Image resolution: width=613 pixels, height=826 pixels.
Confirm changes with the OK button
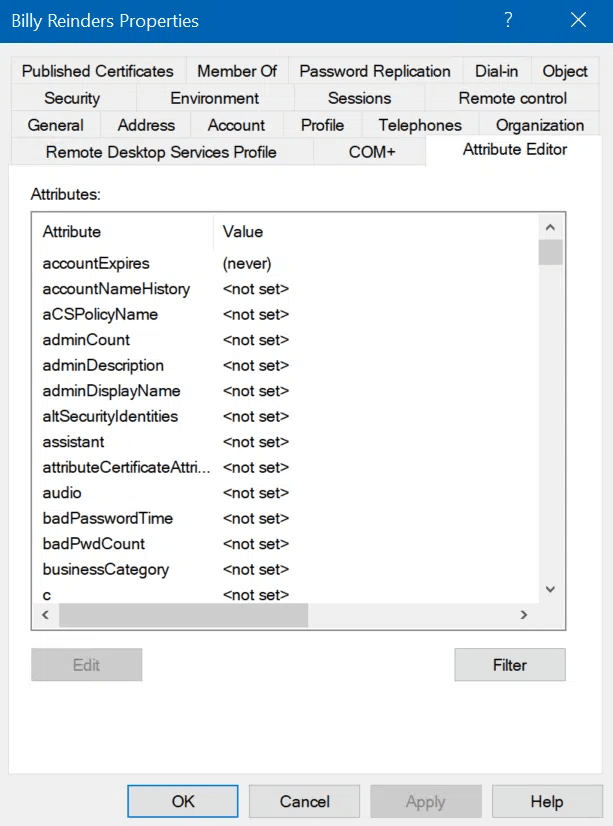click(x=182, y=801)
